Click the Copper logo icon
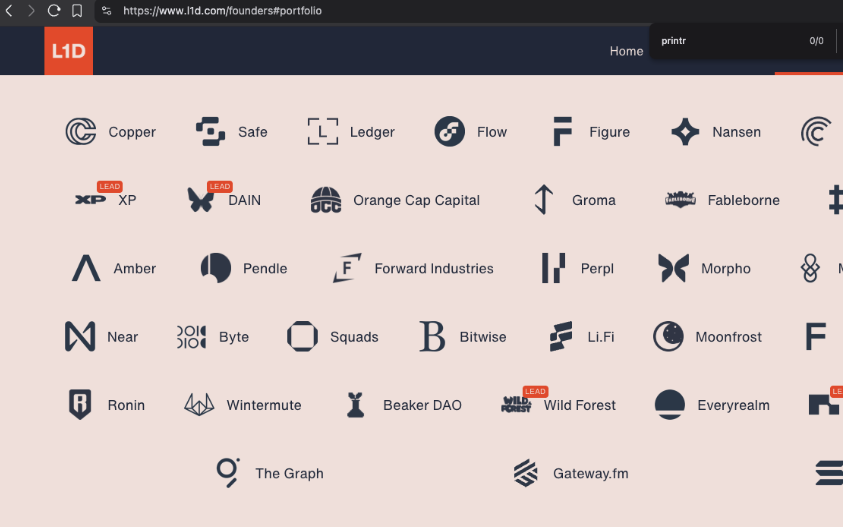The width and height of the screenshot is (843, 527). click(81, 132)
